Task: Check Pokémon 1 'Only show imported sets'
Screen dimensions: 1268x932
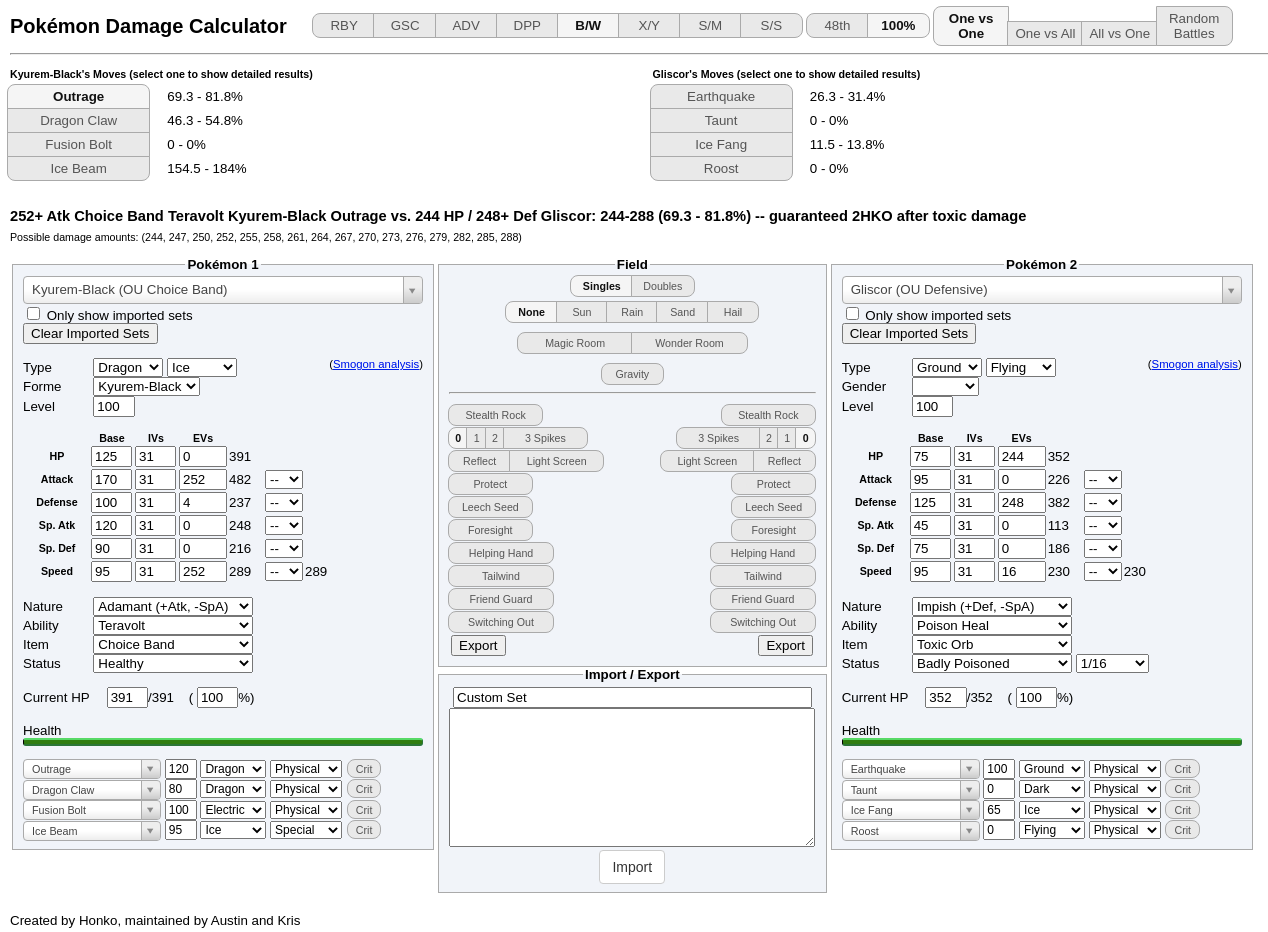Action: click(x=33, y=314)
